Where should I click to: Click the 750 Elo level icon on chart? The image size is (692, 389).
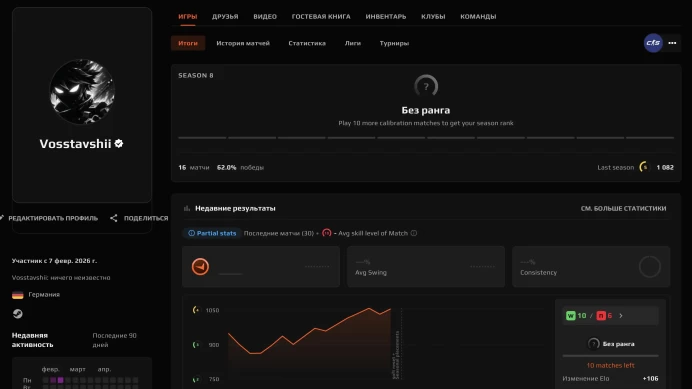pos(196,379)
